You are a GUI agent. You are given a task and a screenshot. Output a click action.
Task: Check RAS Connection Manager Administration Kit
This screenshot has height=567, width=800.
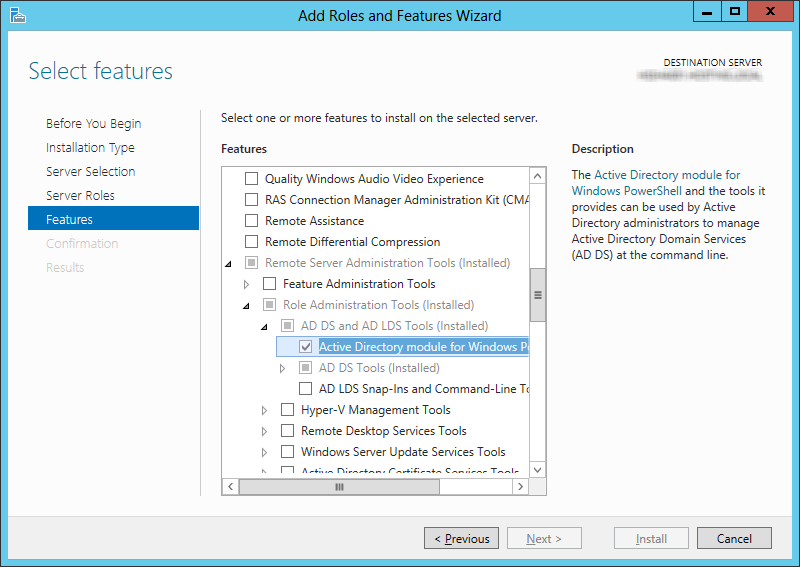(x=252, y=200)
